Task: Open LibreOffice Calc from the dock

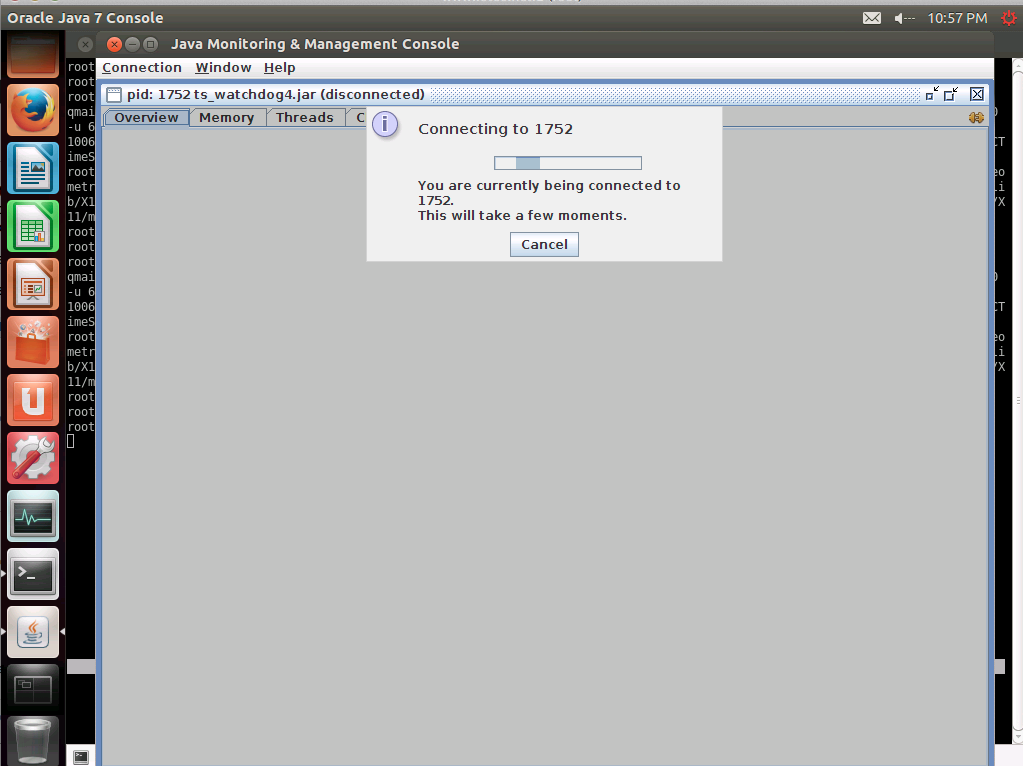Action: (33, 226)
